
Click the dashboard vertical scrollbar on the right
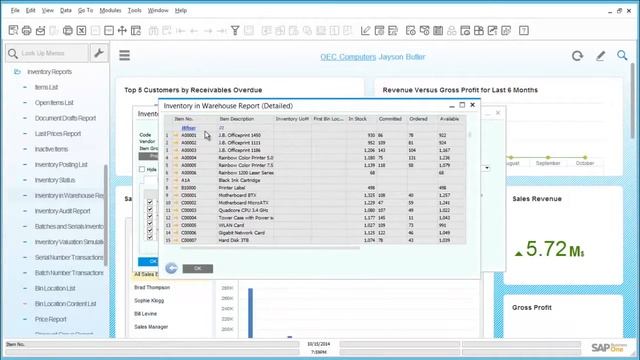pos(633,101)
